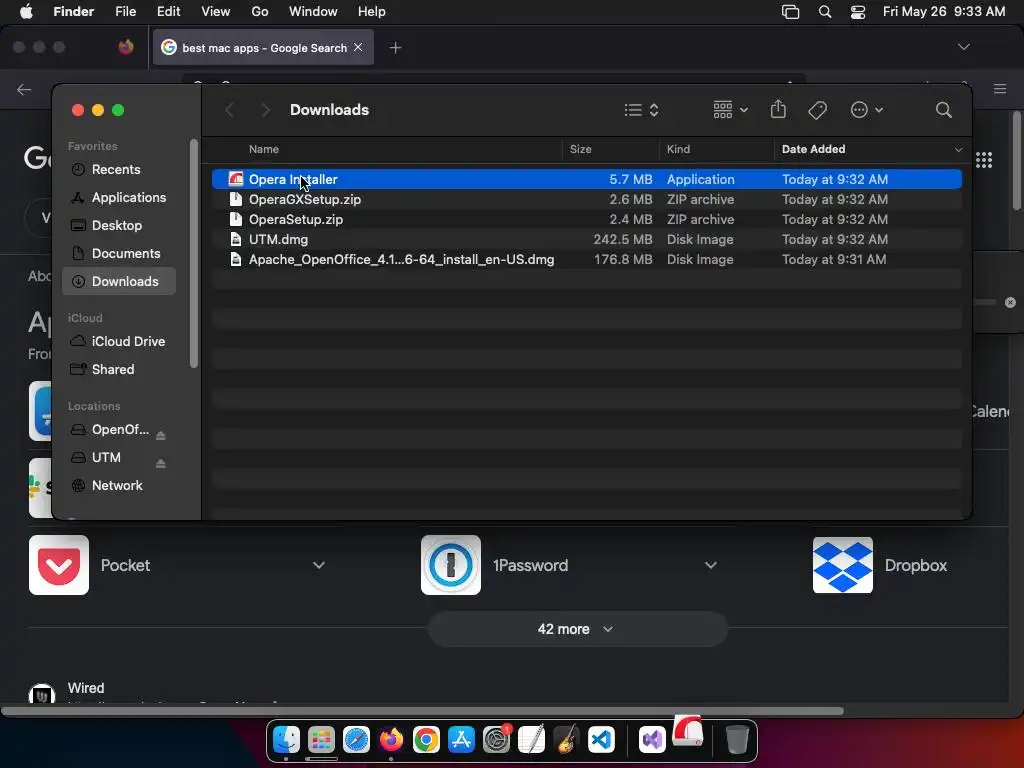Select Downloads in Finder sidebar
The width and height of the screenshot is (1024, 768).
(119, 281)
